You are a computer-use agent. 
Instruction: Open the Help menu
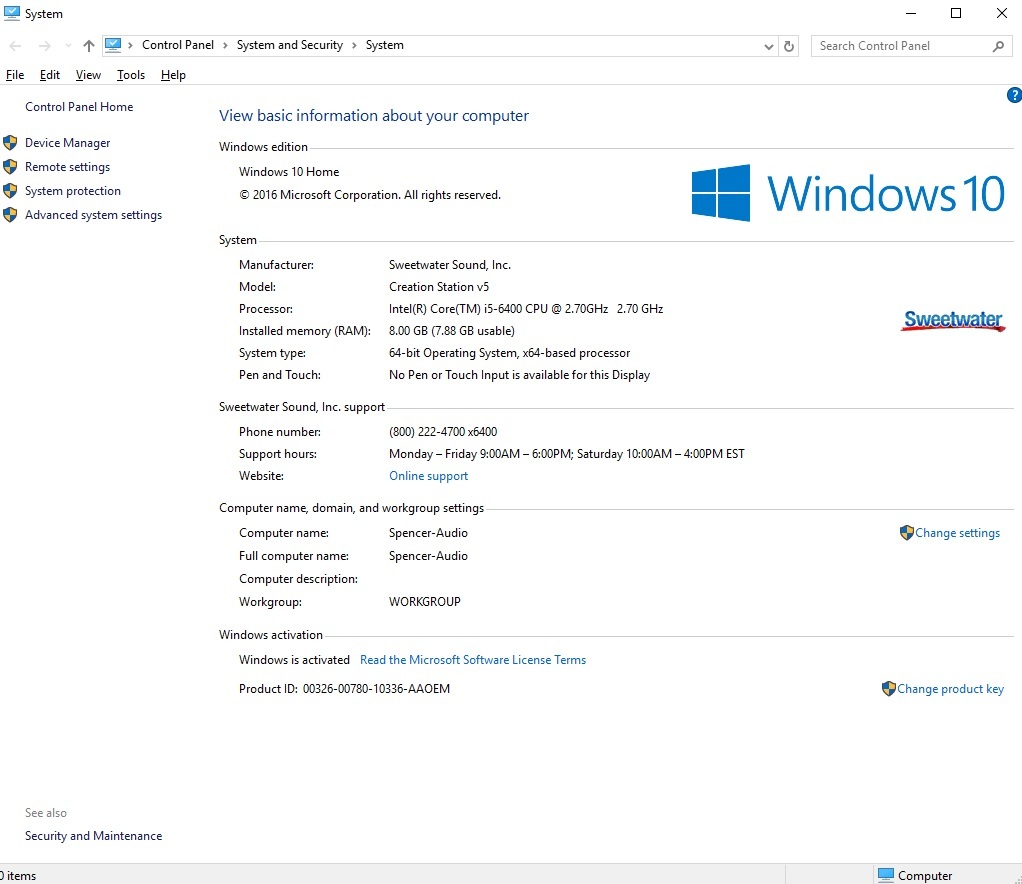tap(173, 75)
